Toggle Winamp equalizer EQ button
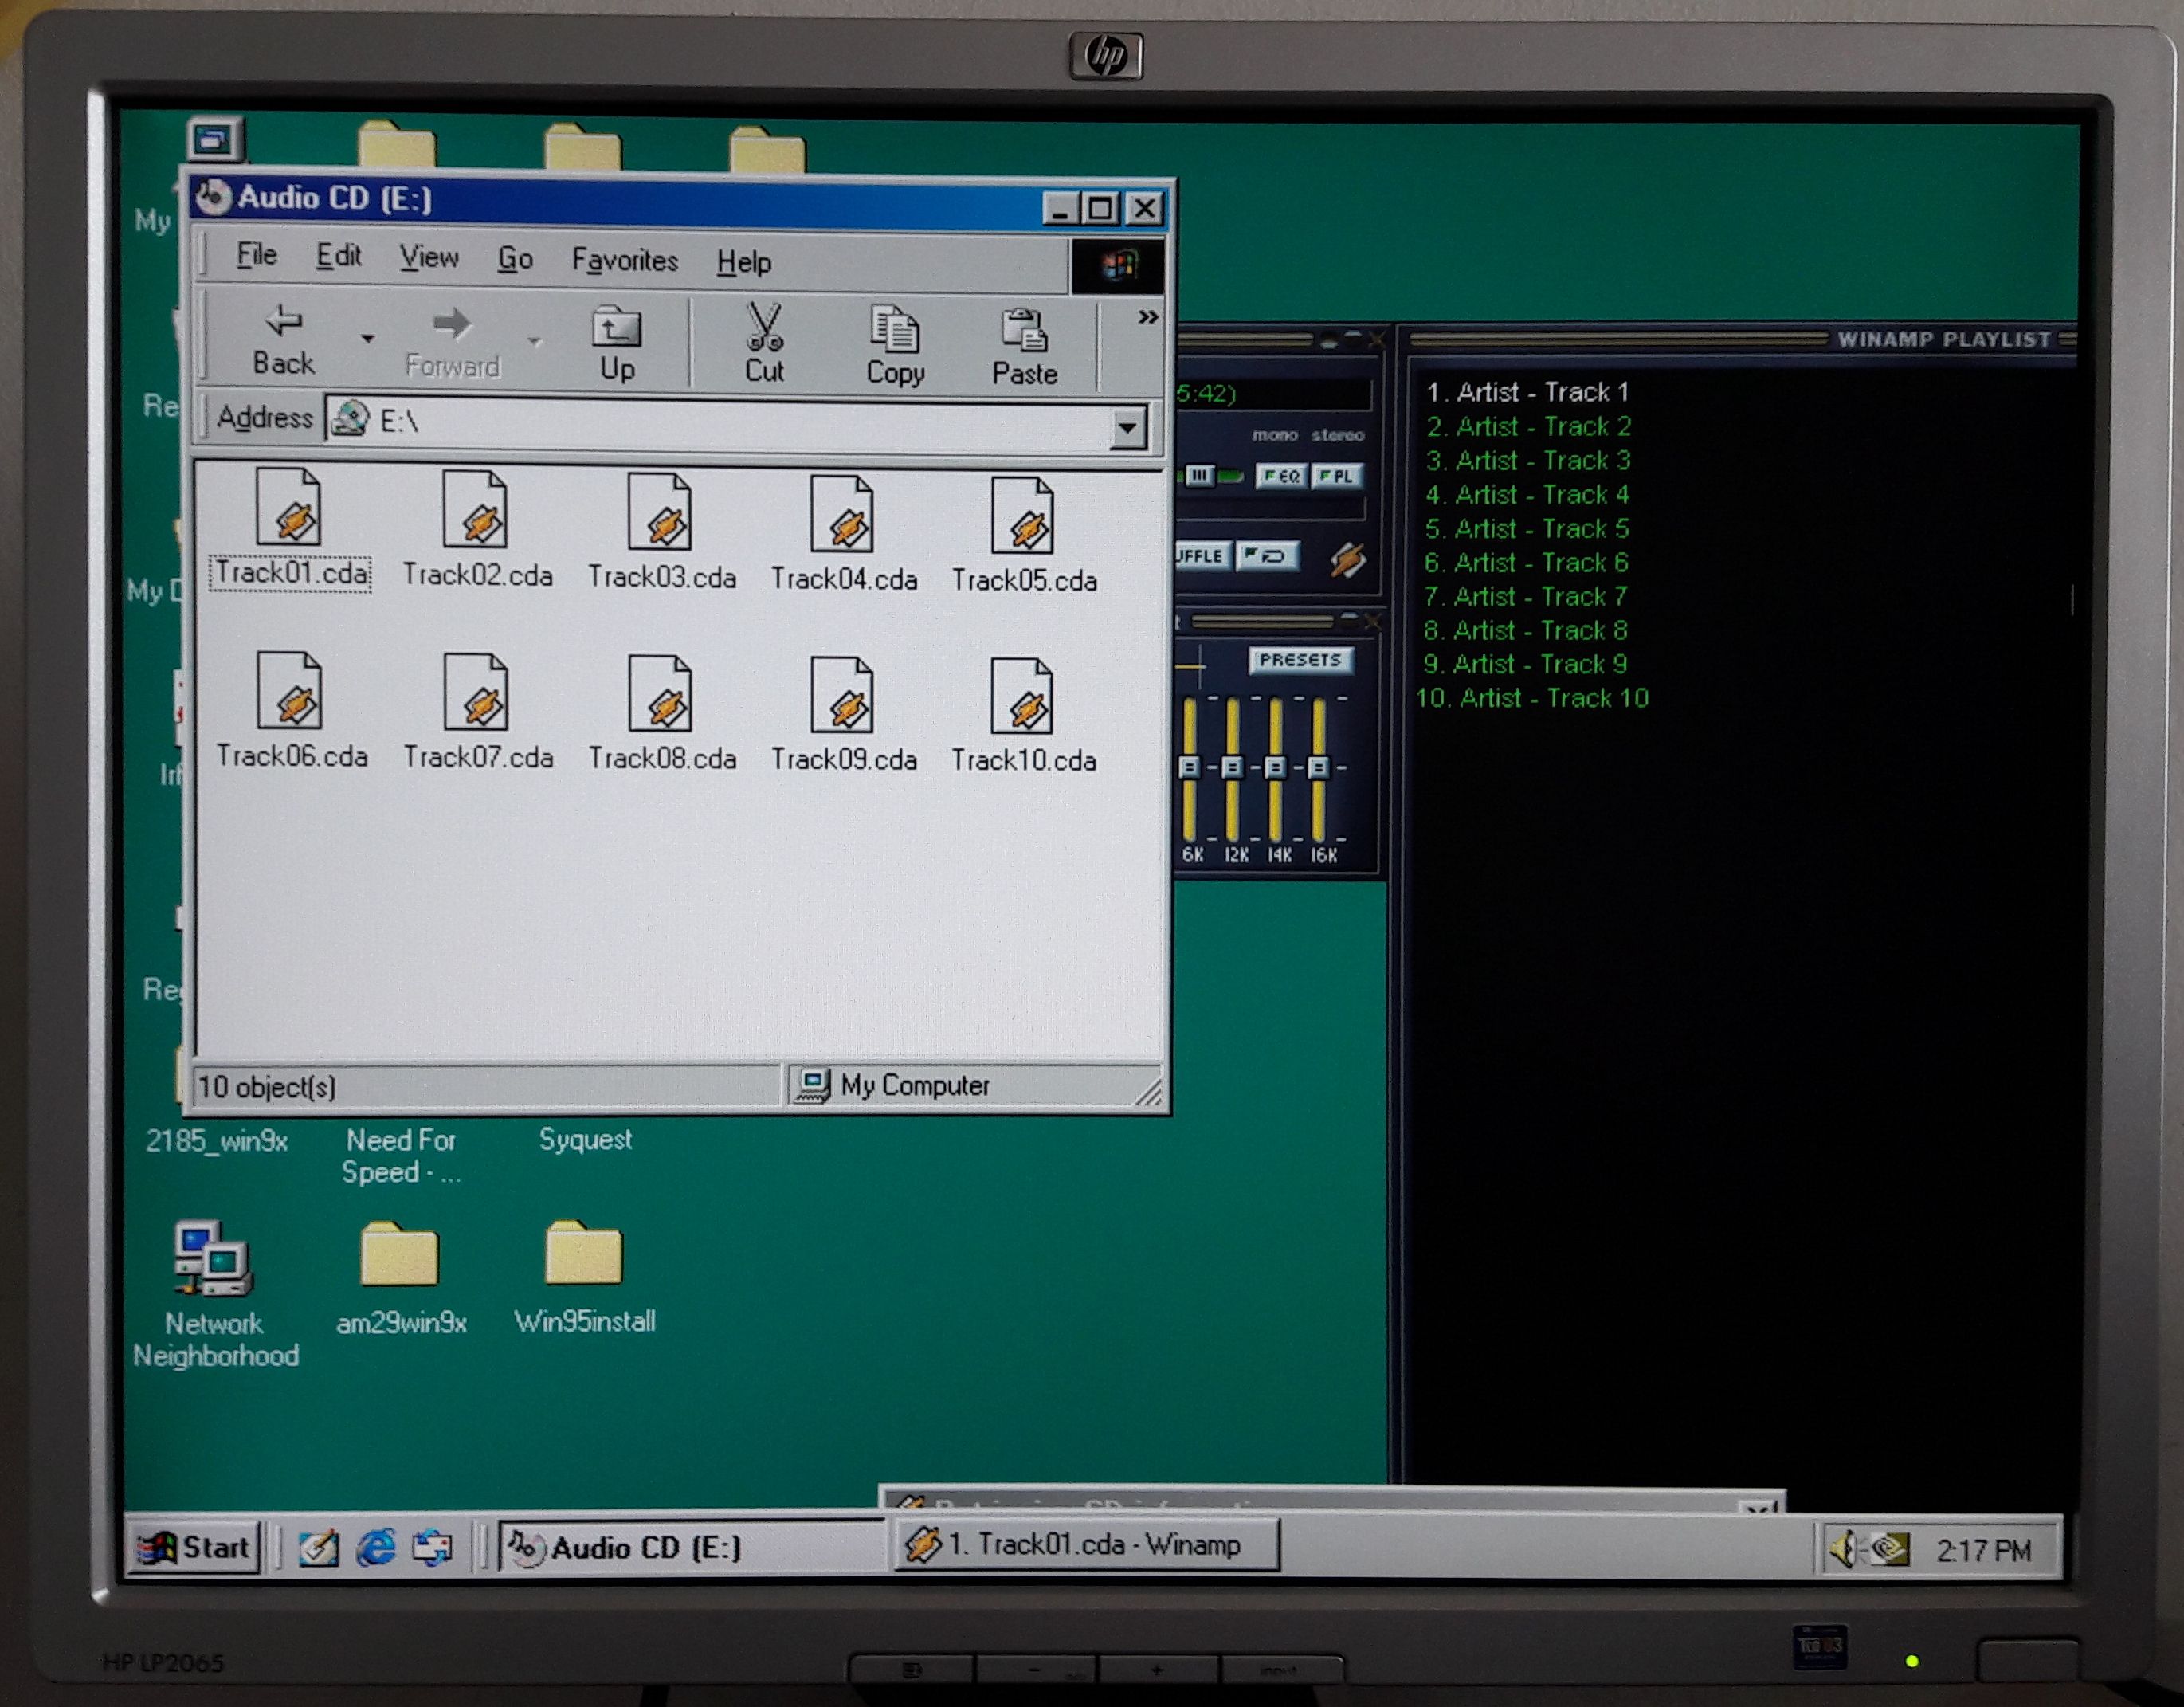 pyautogui.click(x=1281, y=476)
